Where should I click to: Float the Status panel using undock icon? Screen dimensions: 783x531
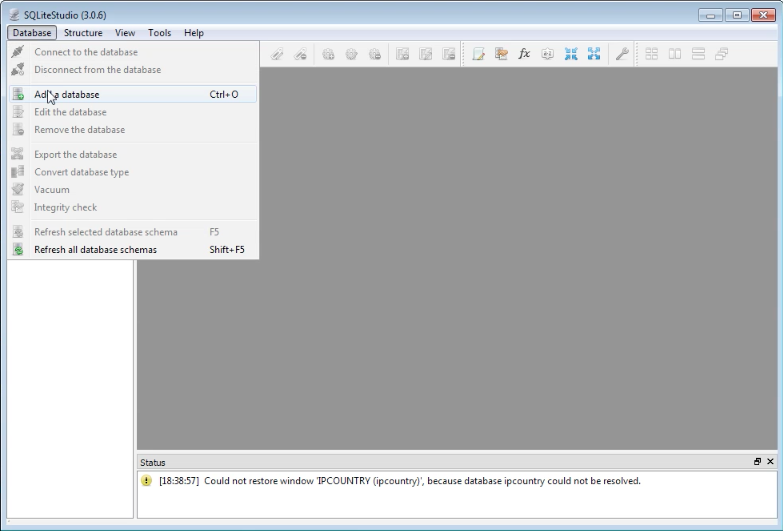757,462
